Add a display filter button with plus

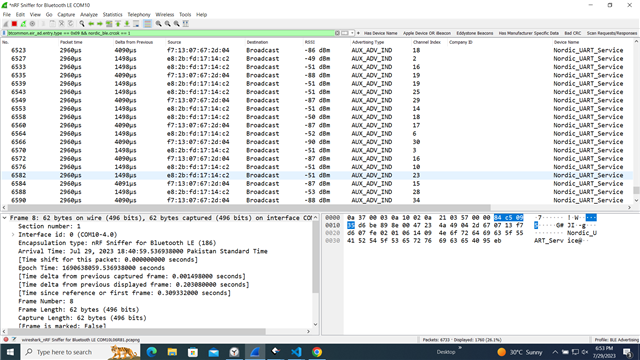point(358,33)
